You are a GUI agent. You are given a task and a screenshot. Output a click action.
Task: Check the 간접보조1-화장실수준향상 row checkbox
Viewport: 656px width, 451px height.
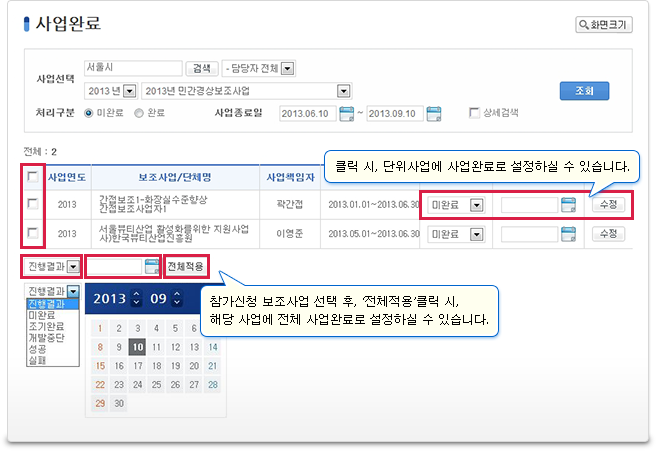coord(33,204)
